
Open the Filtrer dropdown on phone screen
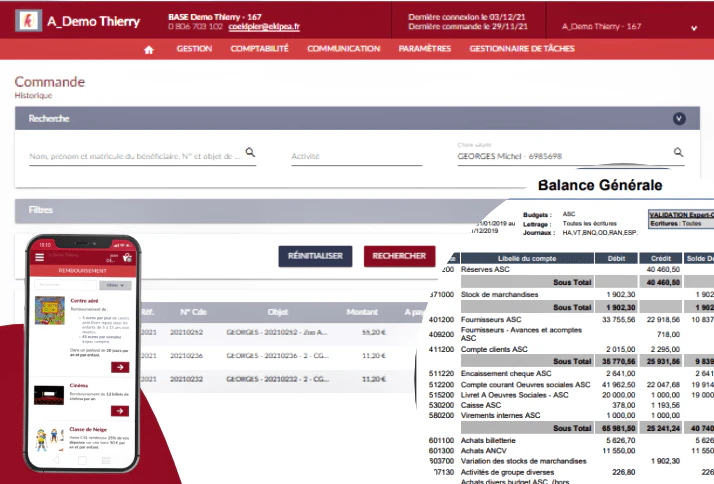[x=115, y=285]
